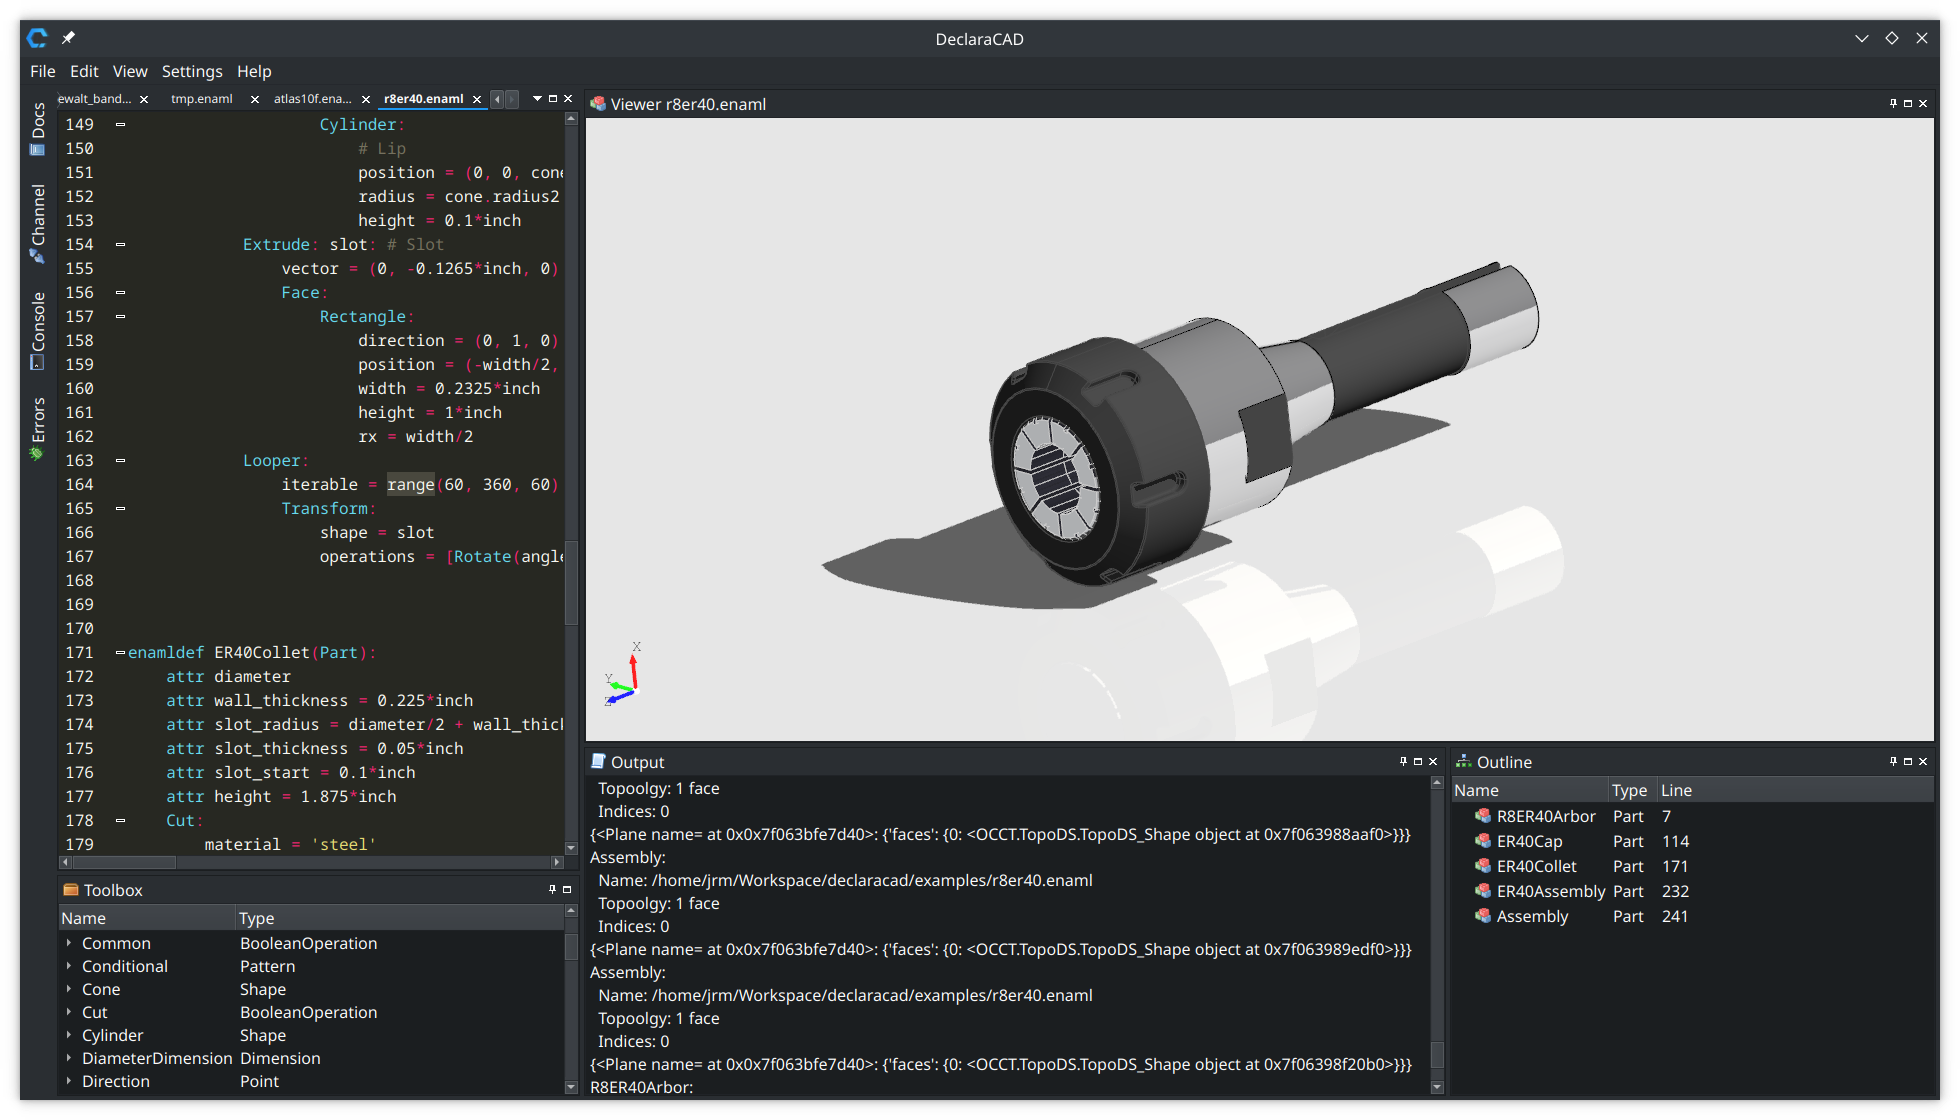Select R8ER40Arbor in the Outline
This screenshot has height=1120, width=1960.
[1545, 816]
